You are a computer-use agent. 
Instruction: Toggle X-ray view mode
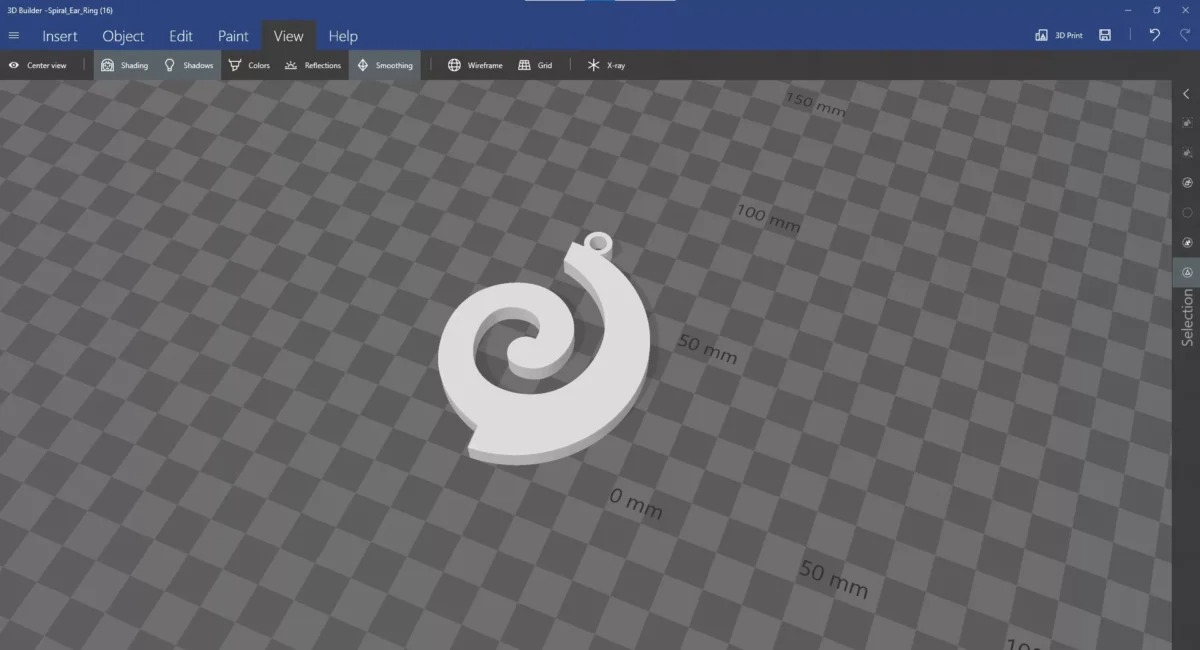point(606,65)
